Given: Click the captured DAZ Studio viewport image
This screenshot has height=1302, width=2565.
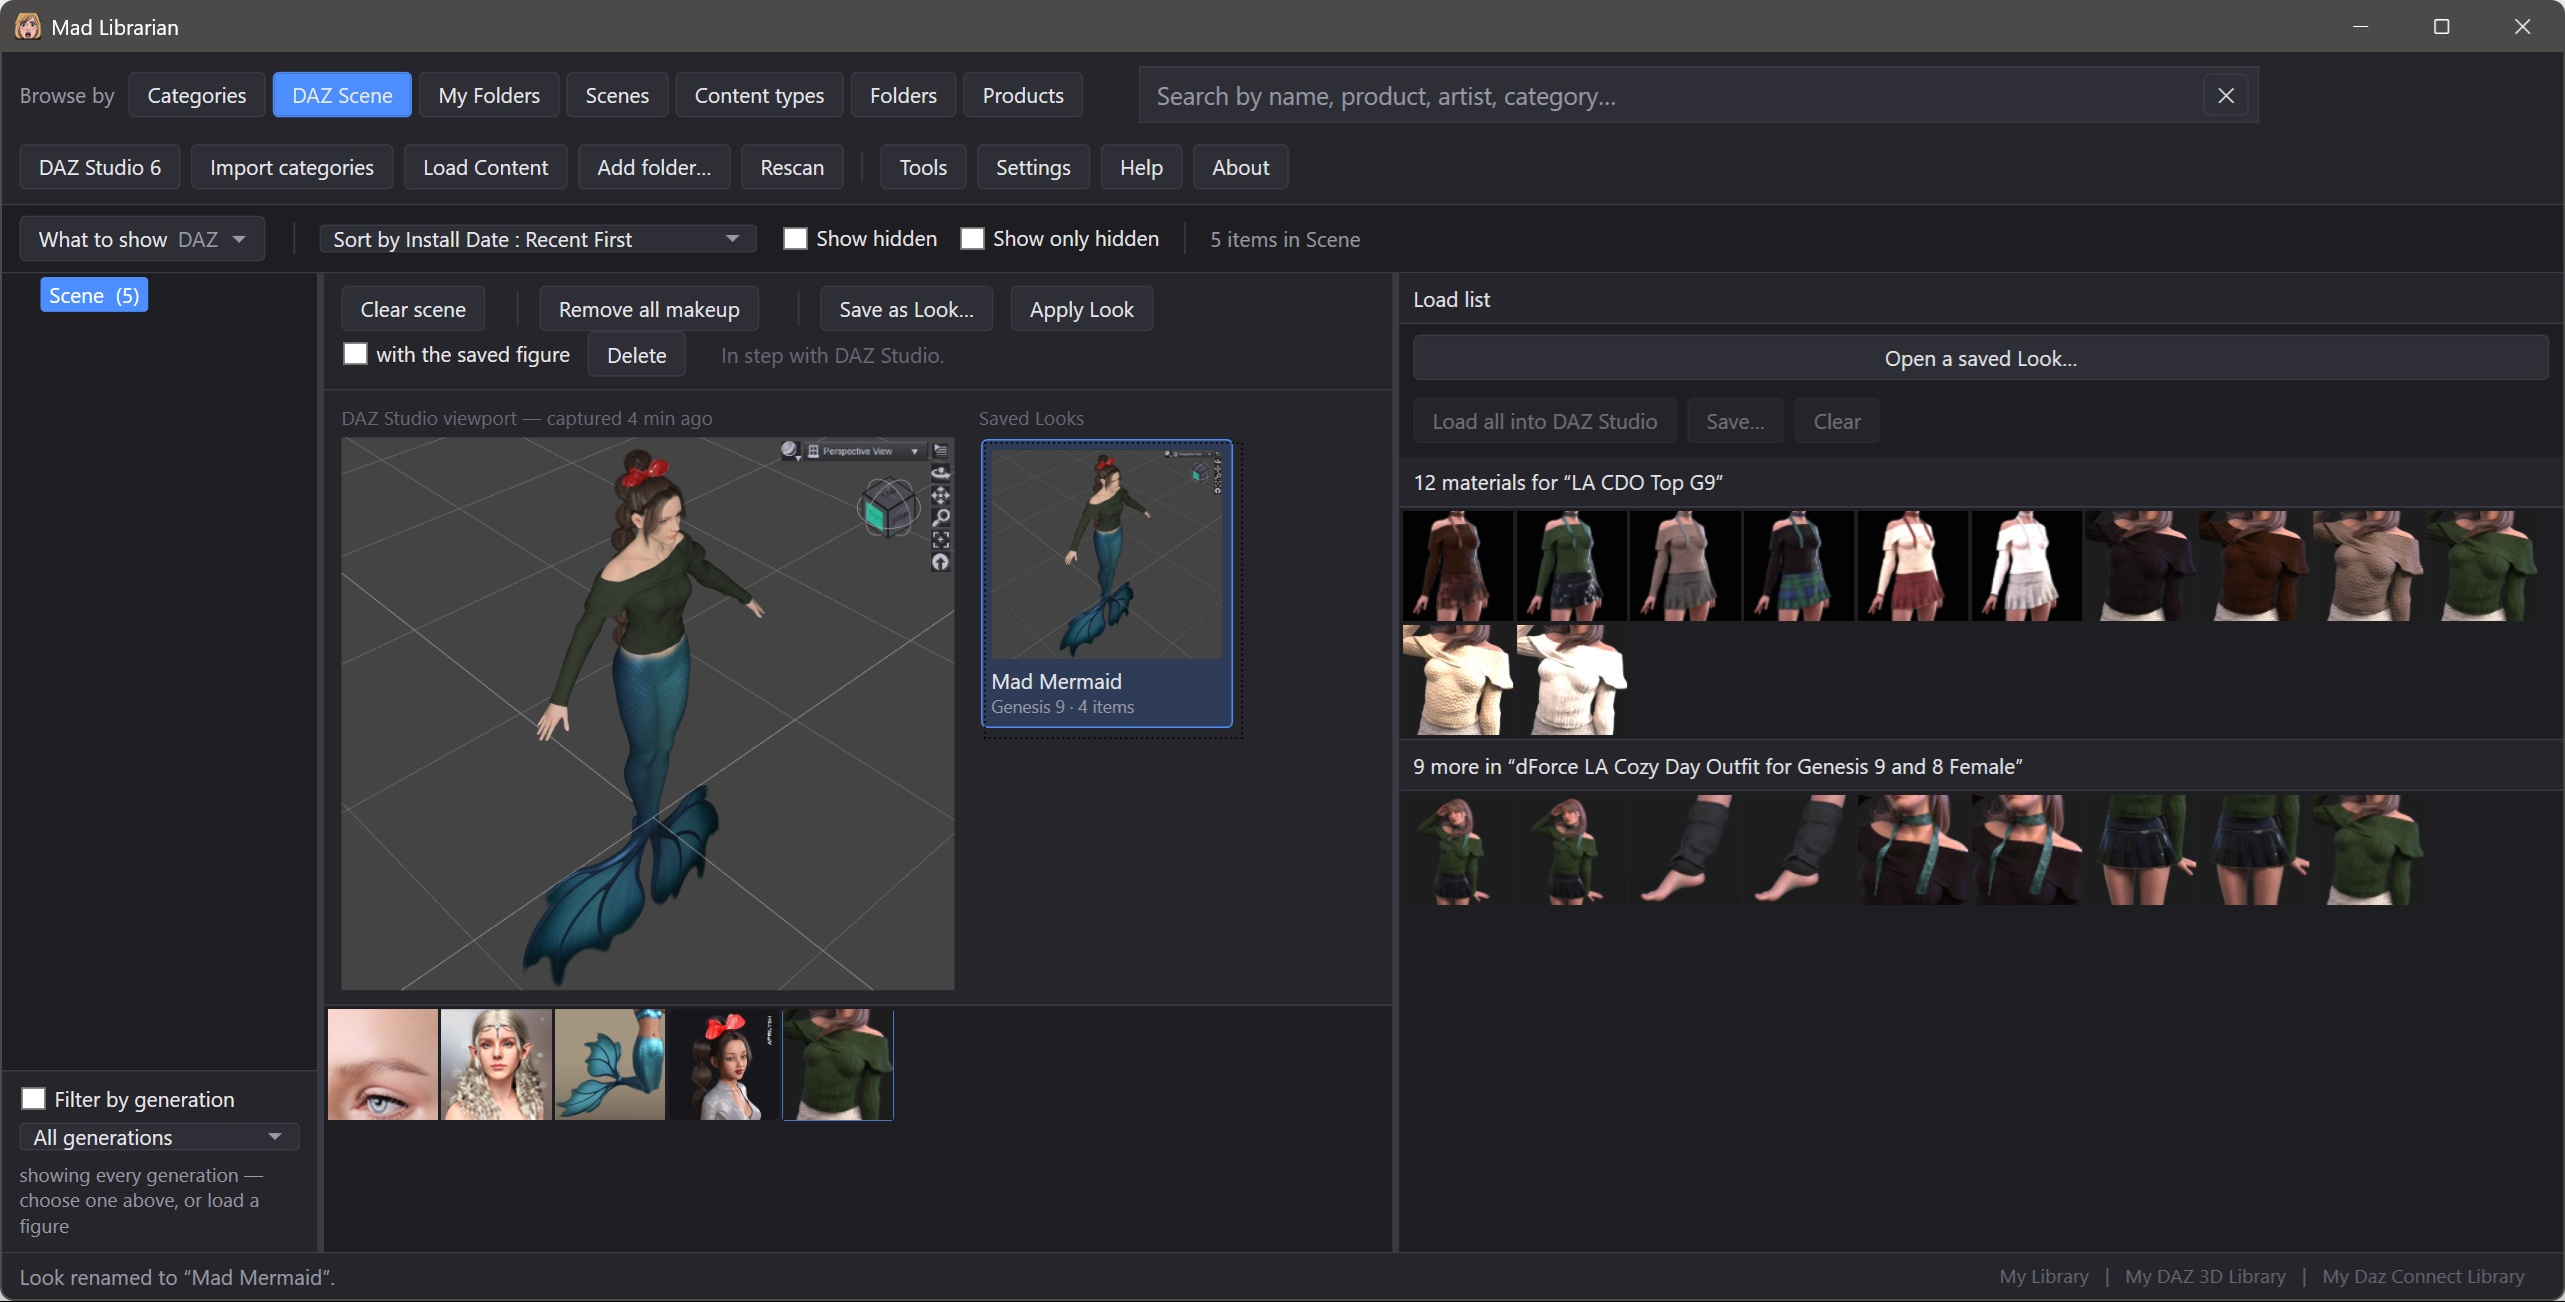Looking at the screenshot, I should pyautogui.click(x=647, y=713).
